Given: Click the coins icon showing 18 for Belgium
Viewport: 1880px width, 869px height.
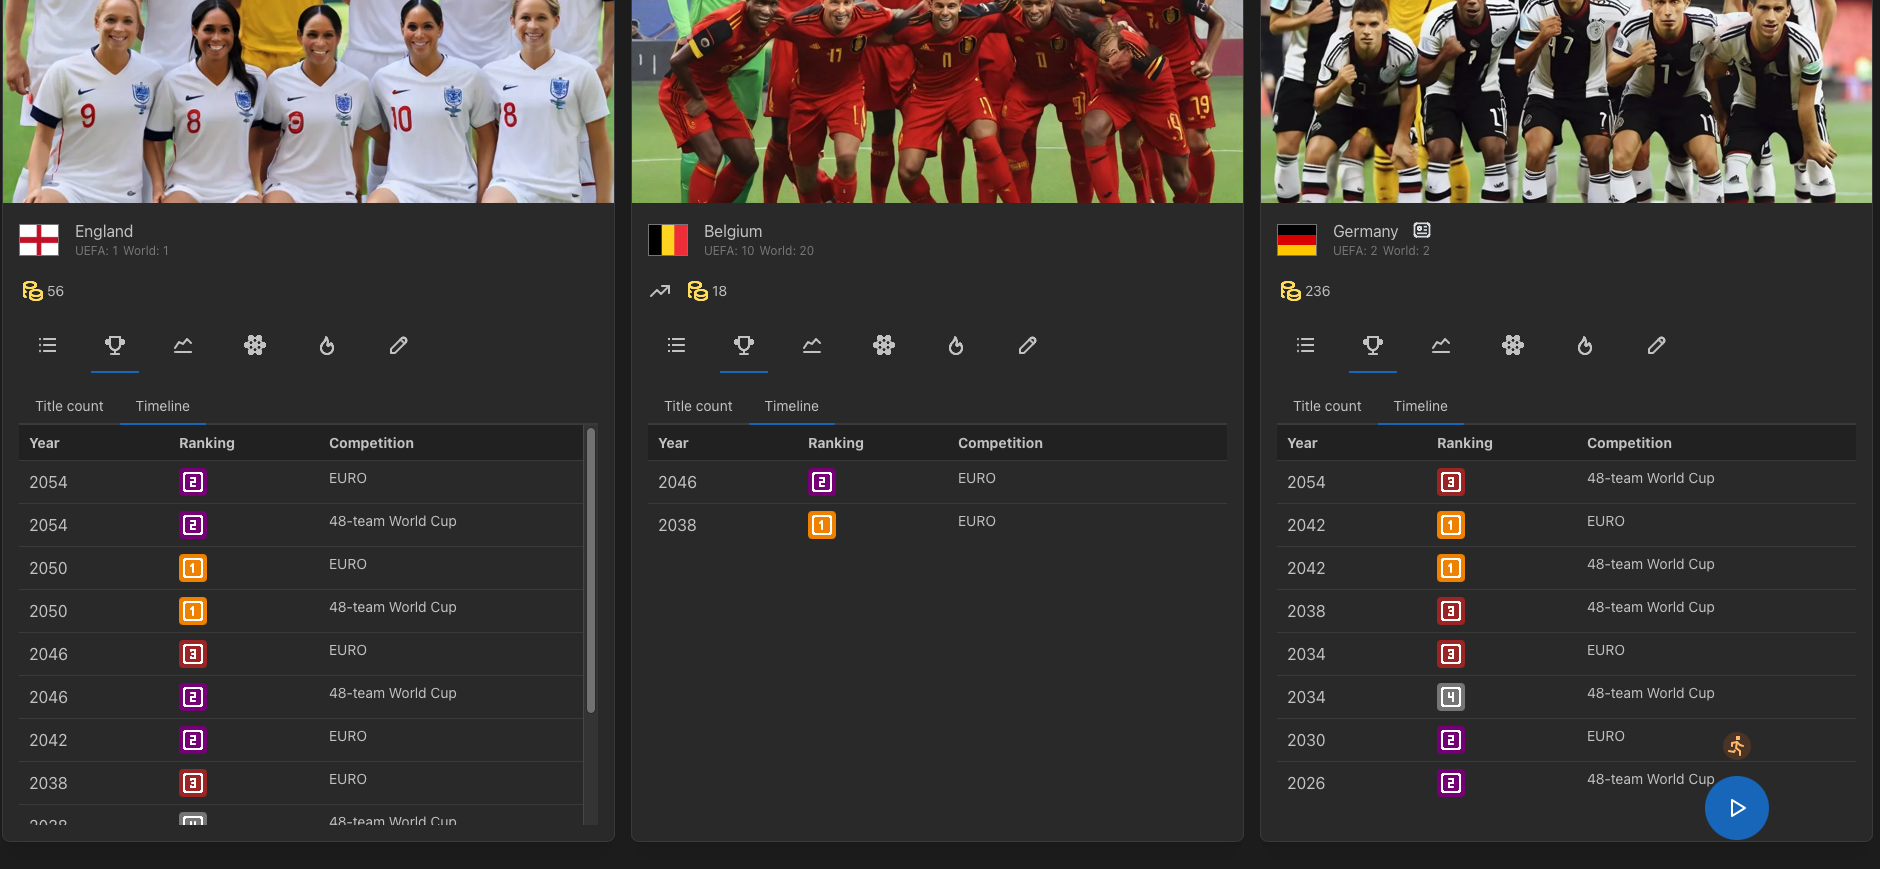Looking at the screenshot, I should pos(698,291).
